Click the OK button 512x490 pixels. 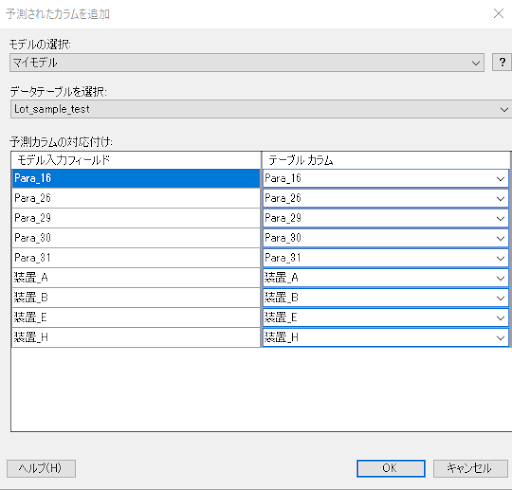click(x=391, y=468)
